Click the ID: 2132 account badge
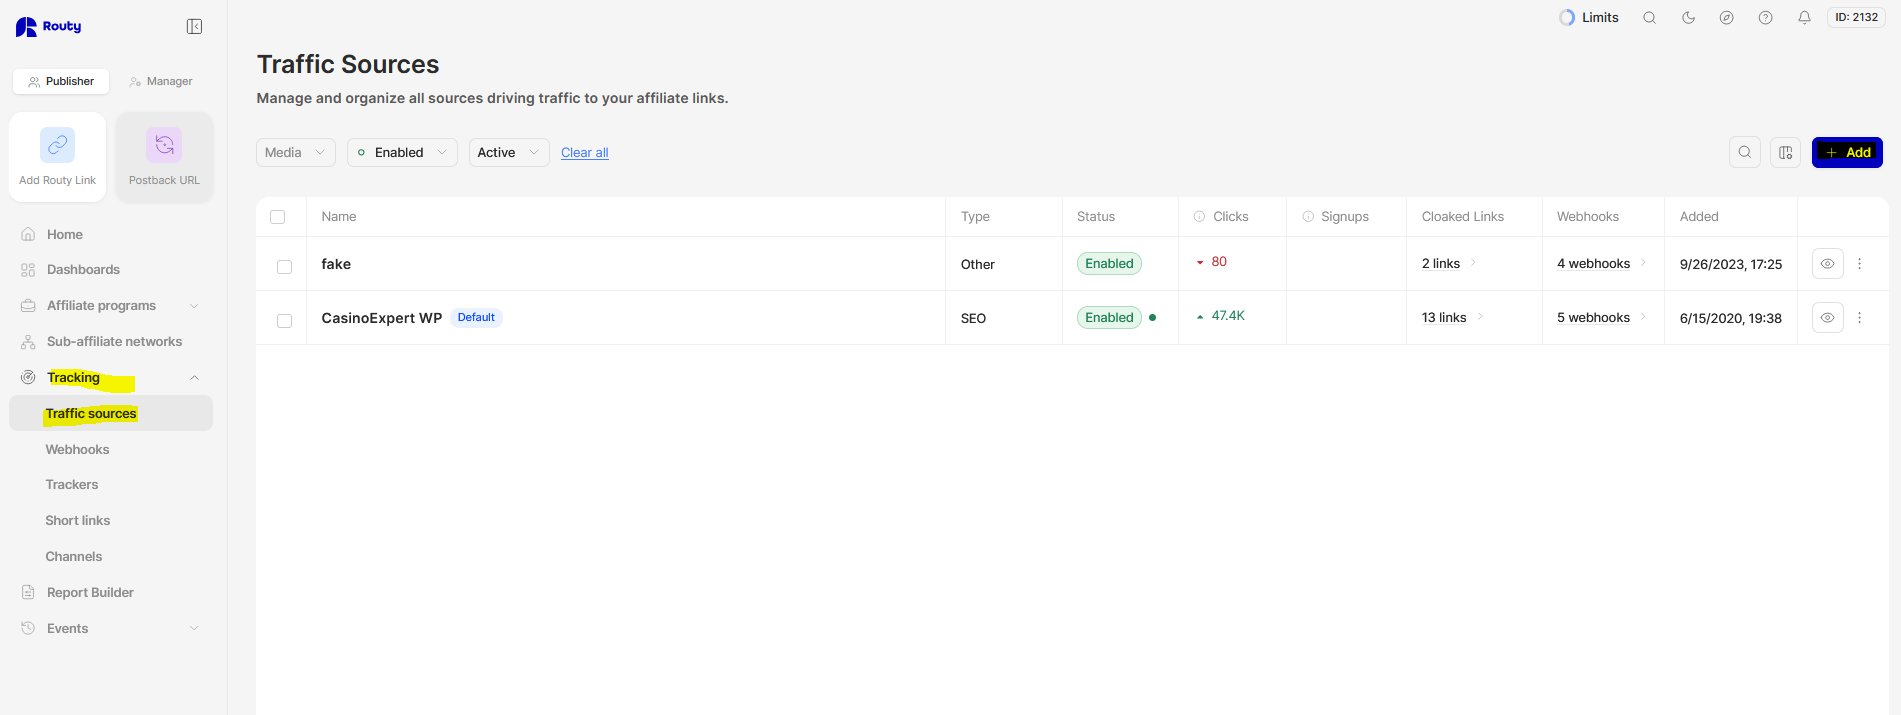The width and height of the screenshot is (1901, 715). (x=1857, y=18)
